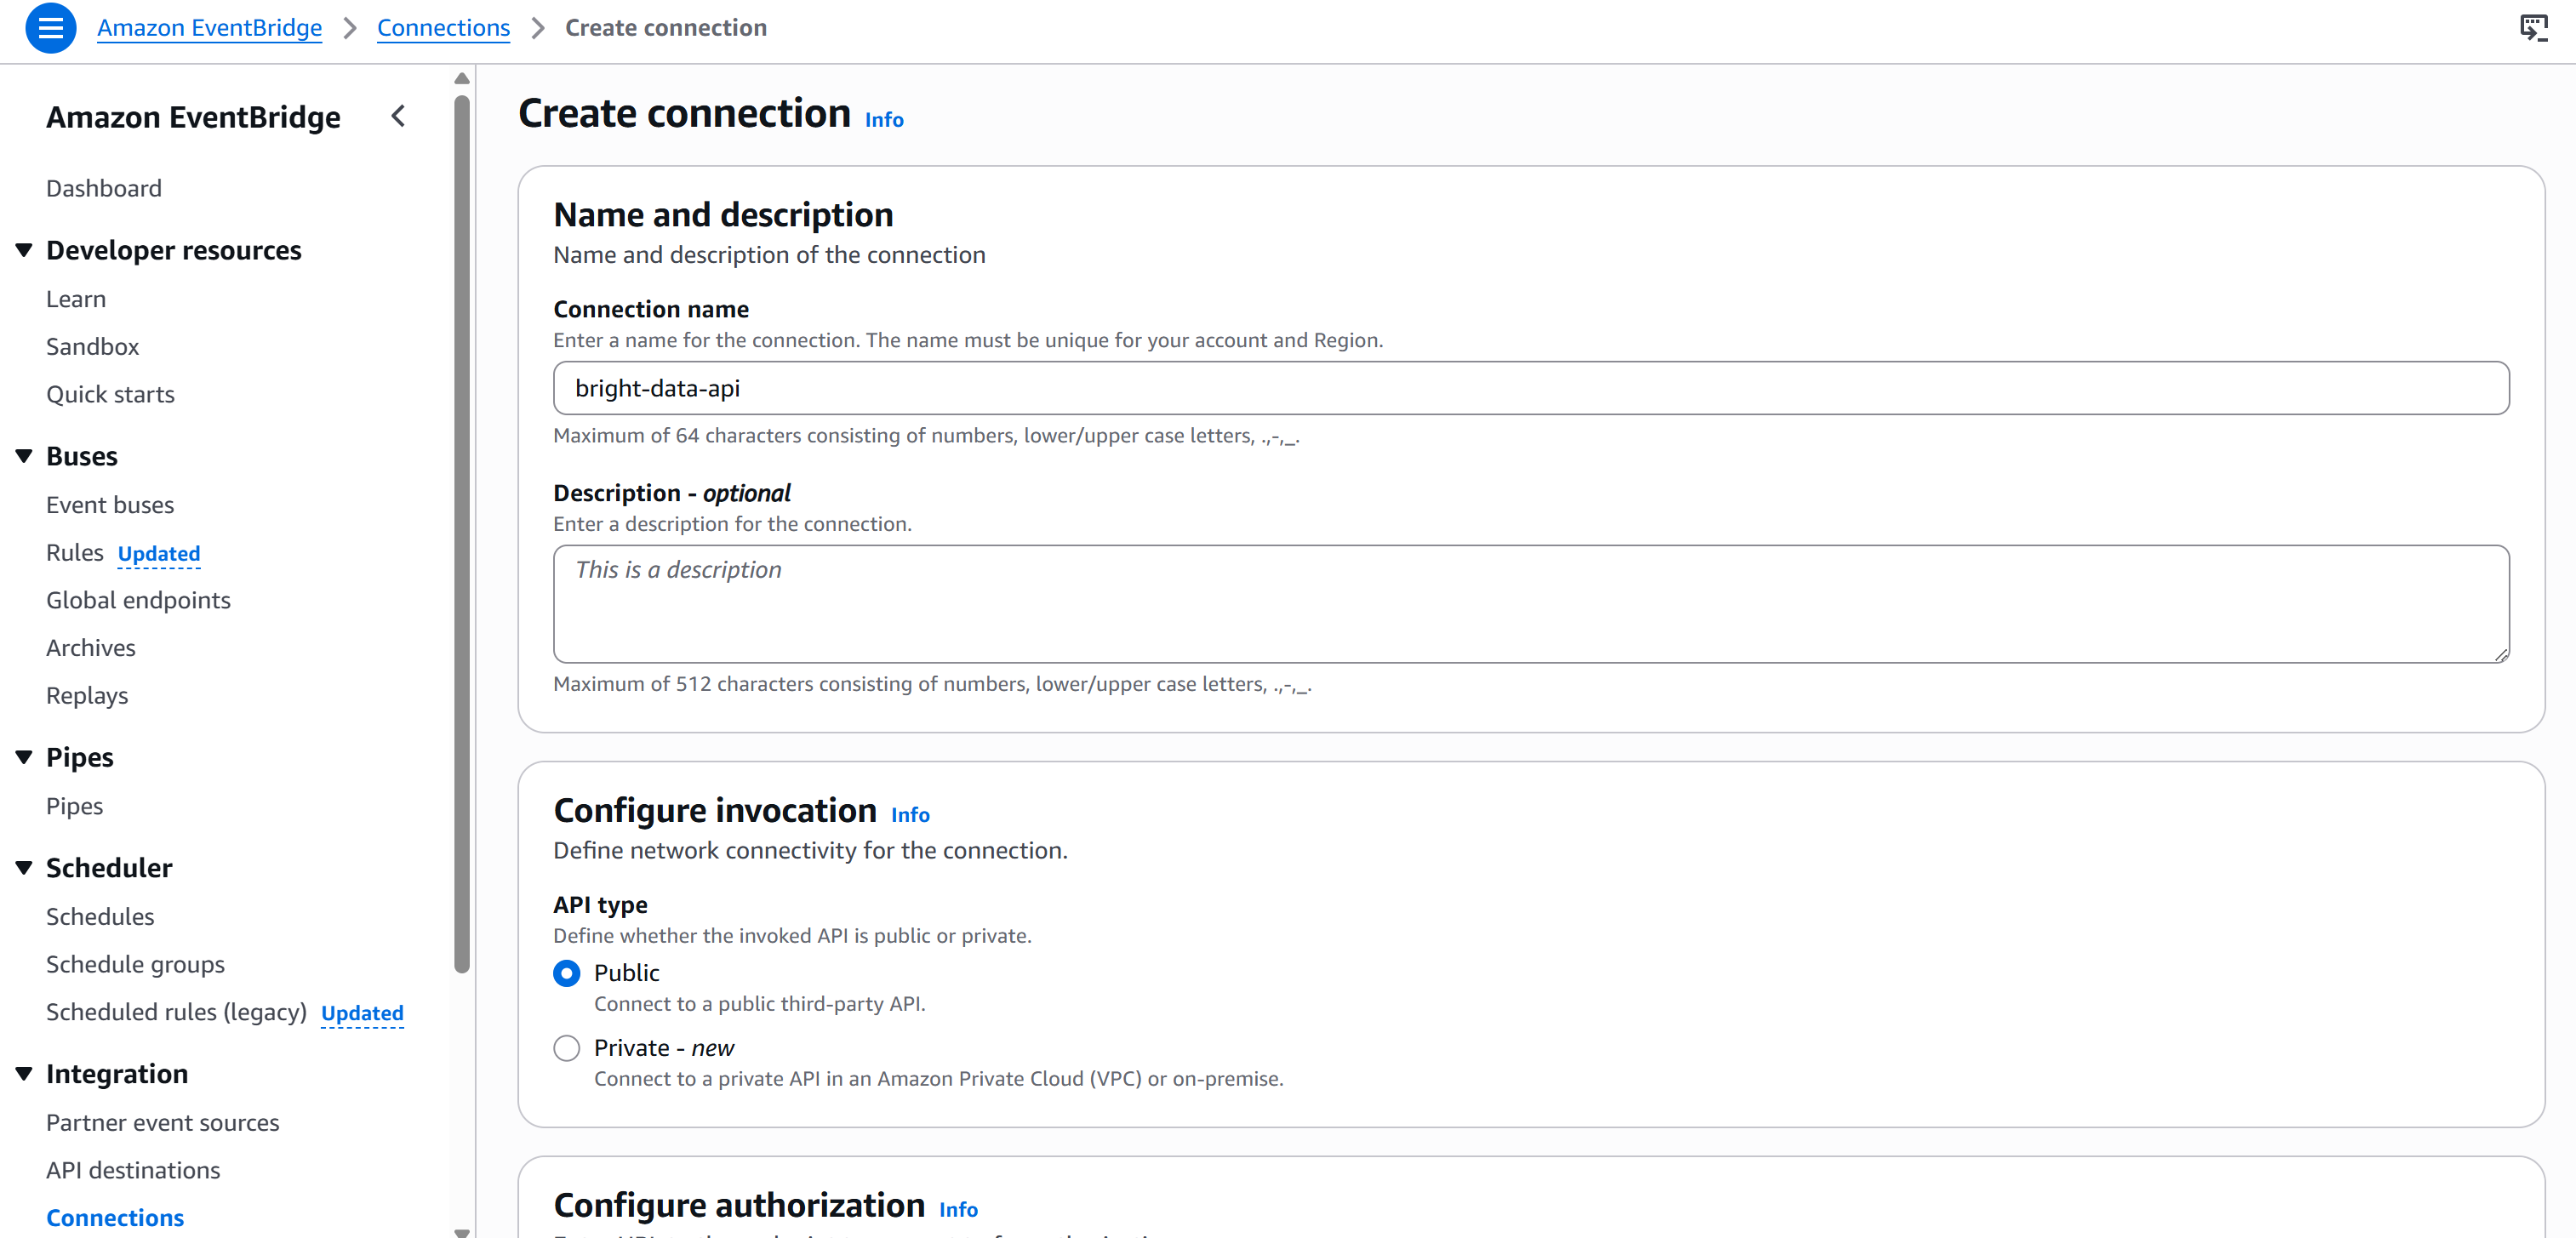Collapse the Developer resources section
Image resolution: width=2576 pixels, height=1238 pixels.
(x=24, y=249)
